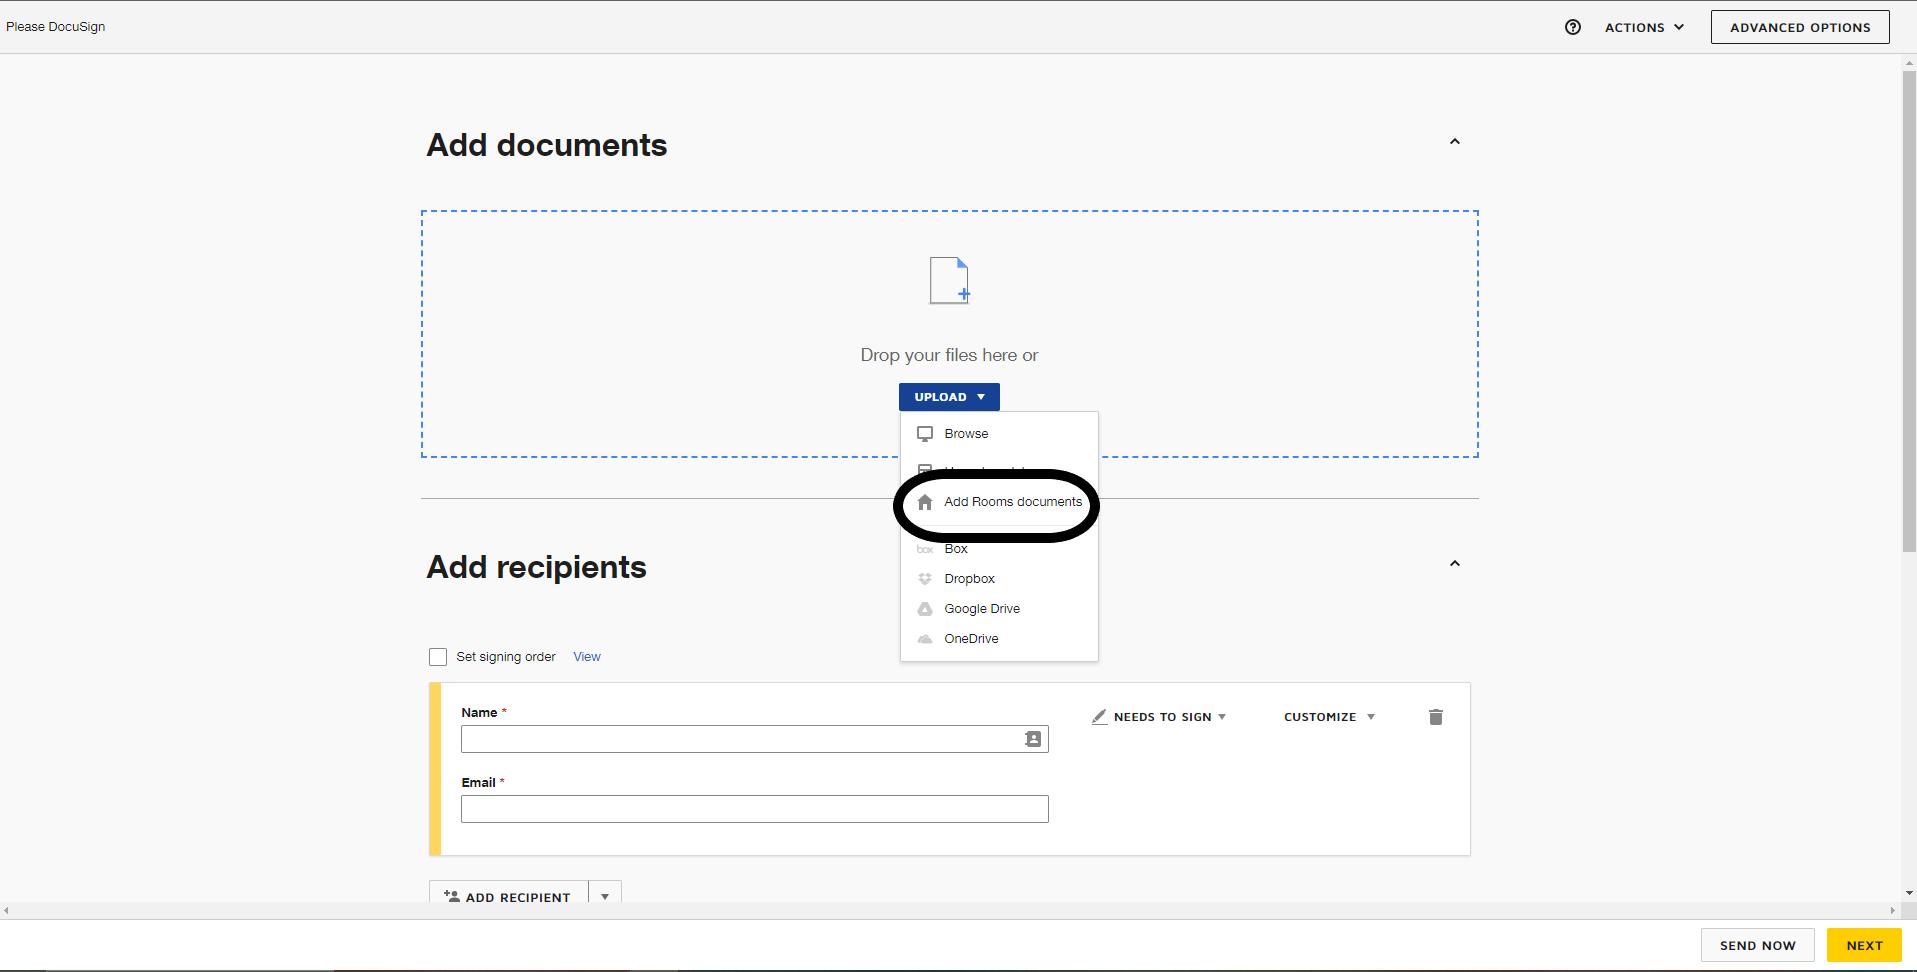Click the vertical scrollbar thumb
This screenshot has height=972, width=1917.
(1909, 310)
